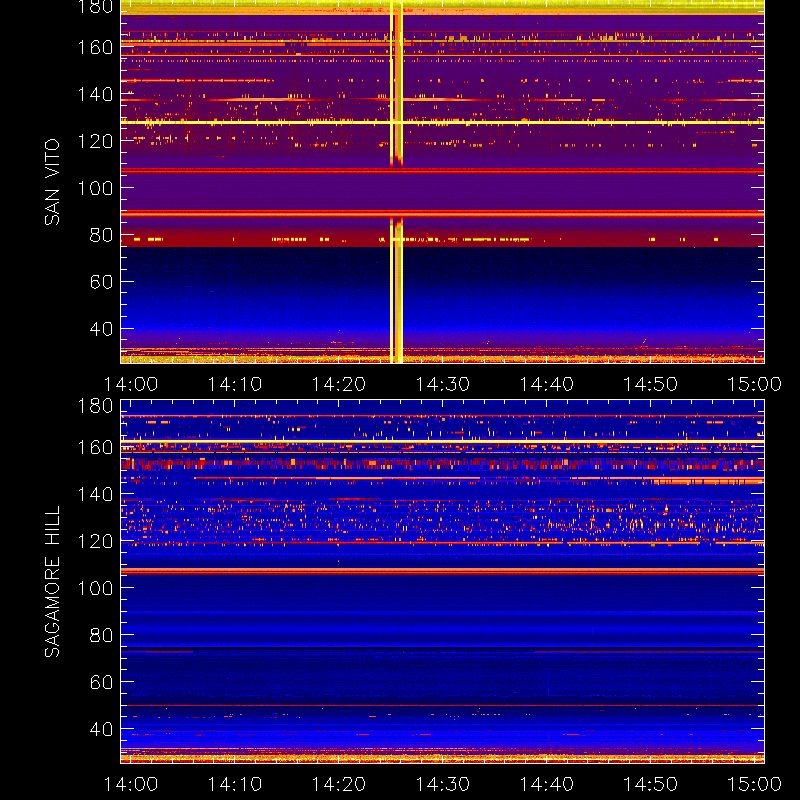Click 14:00 time label under San Vito plot
The width and height of the screenshot is (800, 800).
[131, 384]
